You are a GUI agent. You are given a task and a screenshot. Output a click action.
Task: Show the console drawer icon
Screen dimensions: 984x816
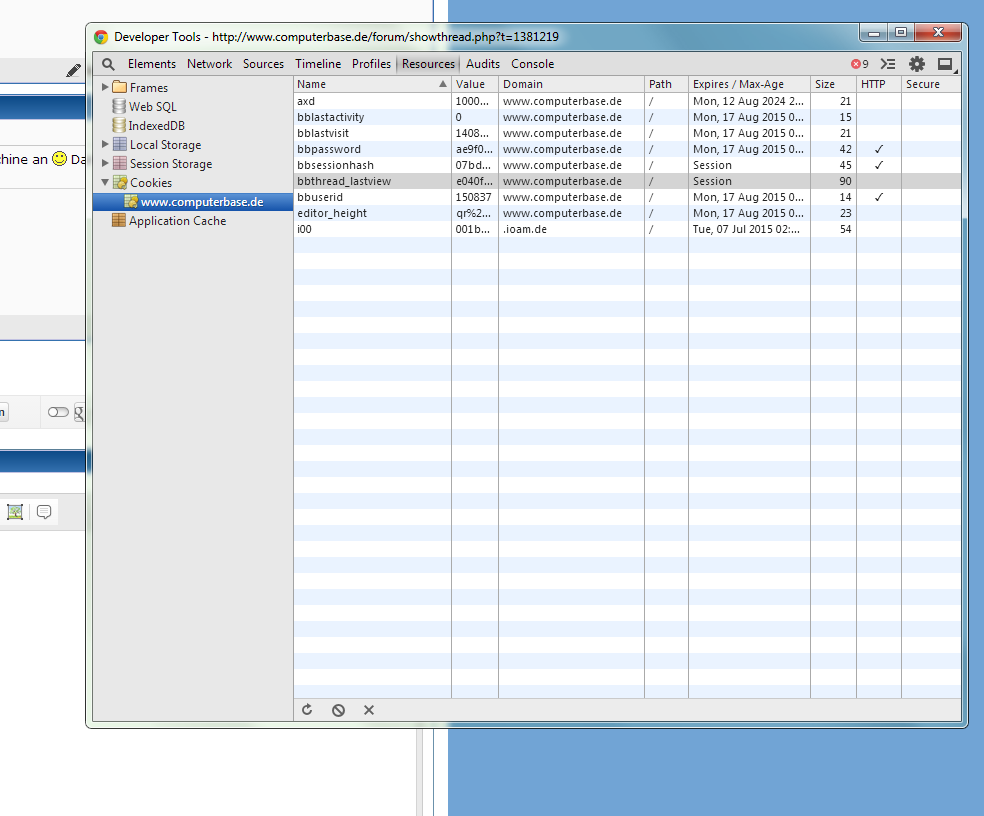(x=888, y=64)
